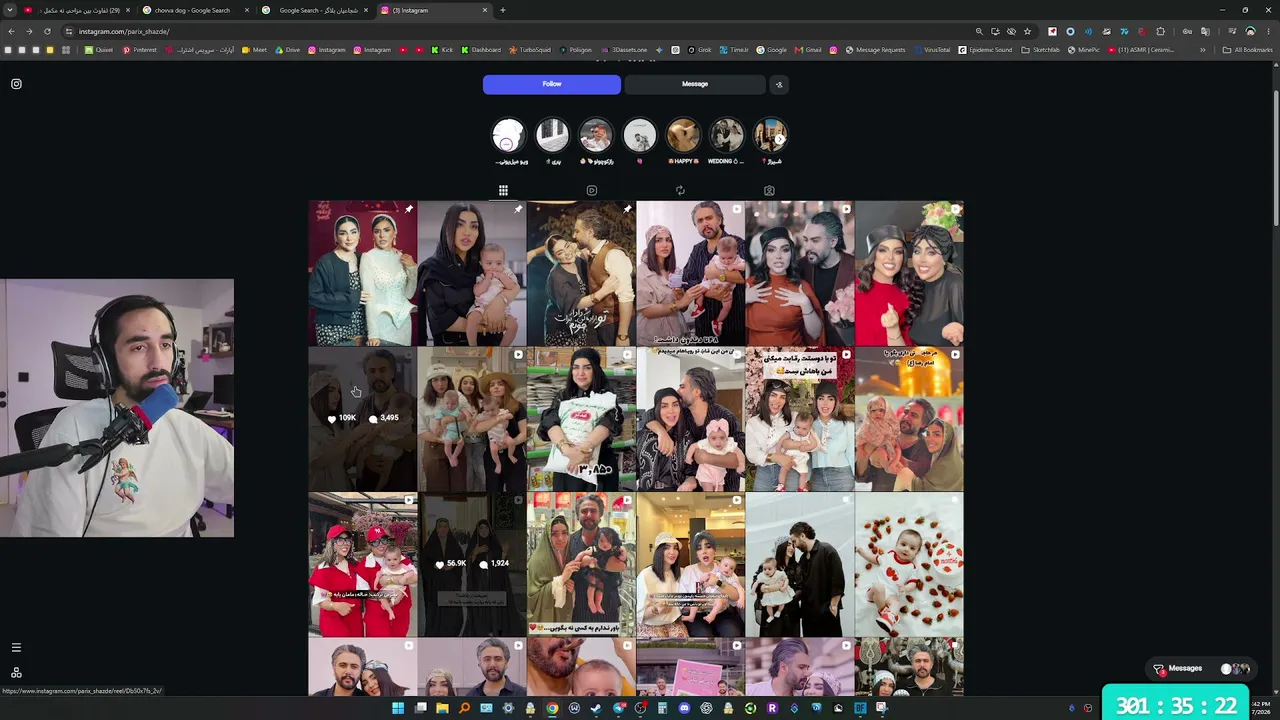Click the zoom magnifier icon in the address bar
Image resolution: width=1280 pixels, height=720 pixels.
979,31
